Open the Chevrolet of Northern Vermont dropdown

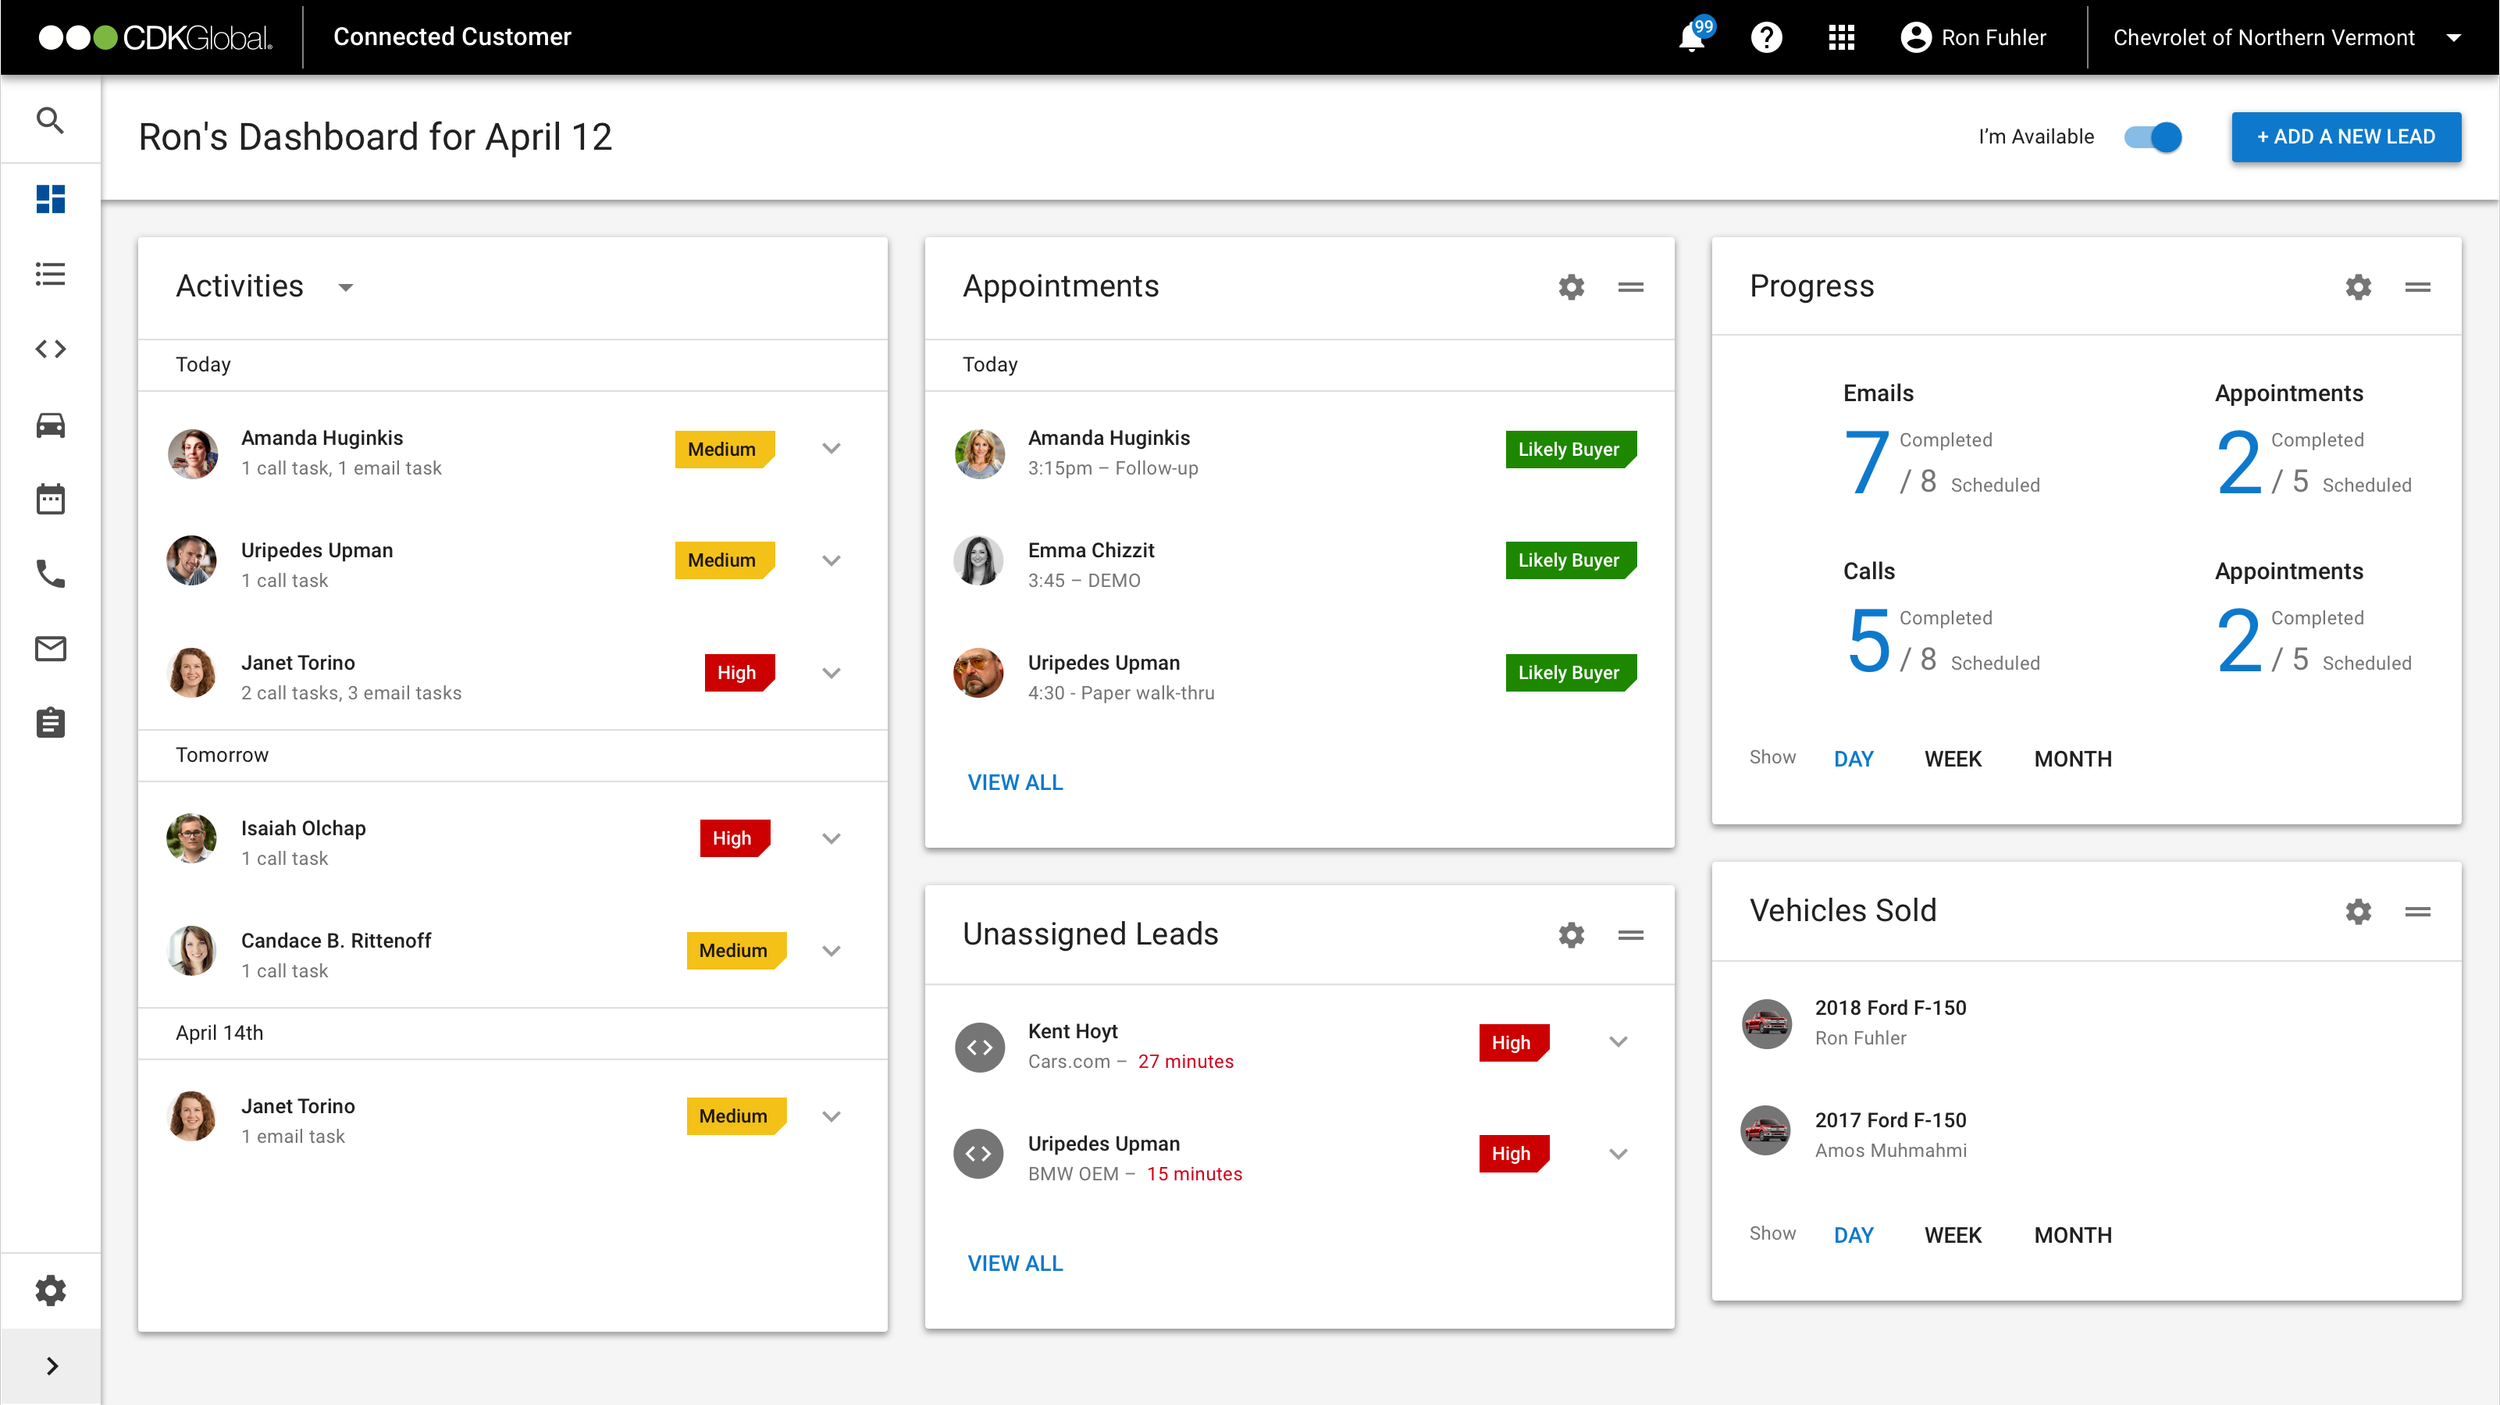(2453, 38)
